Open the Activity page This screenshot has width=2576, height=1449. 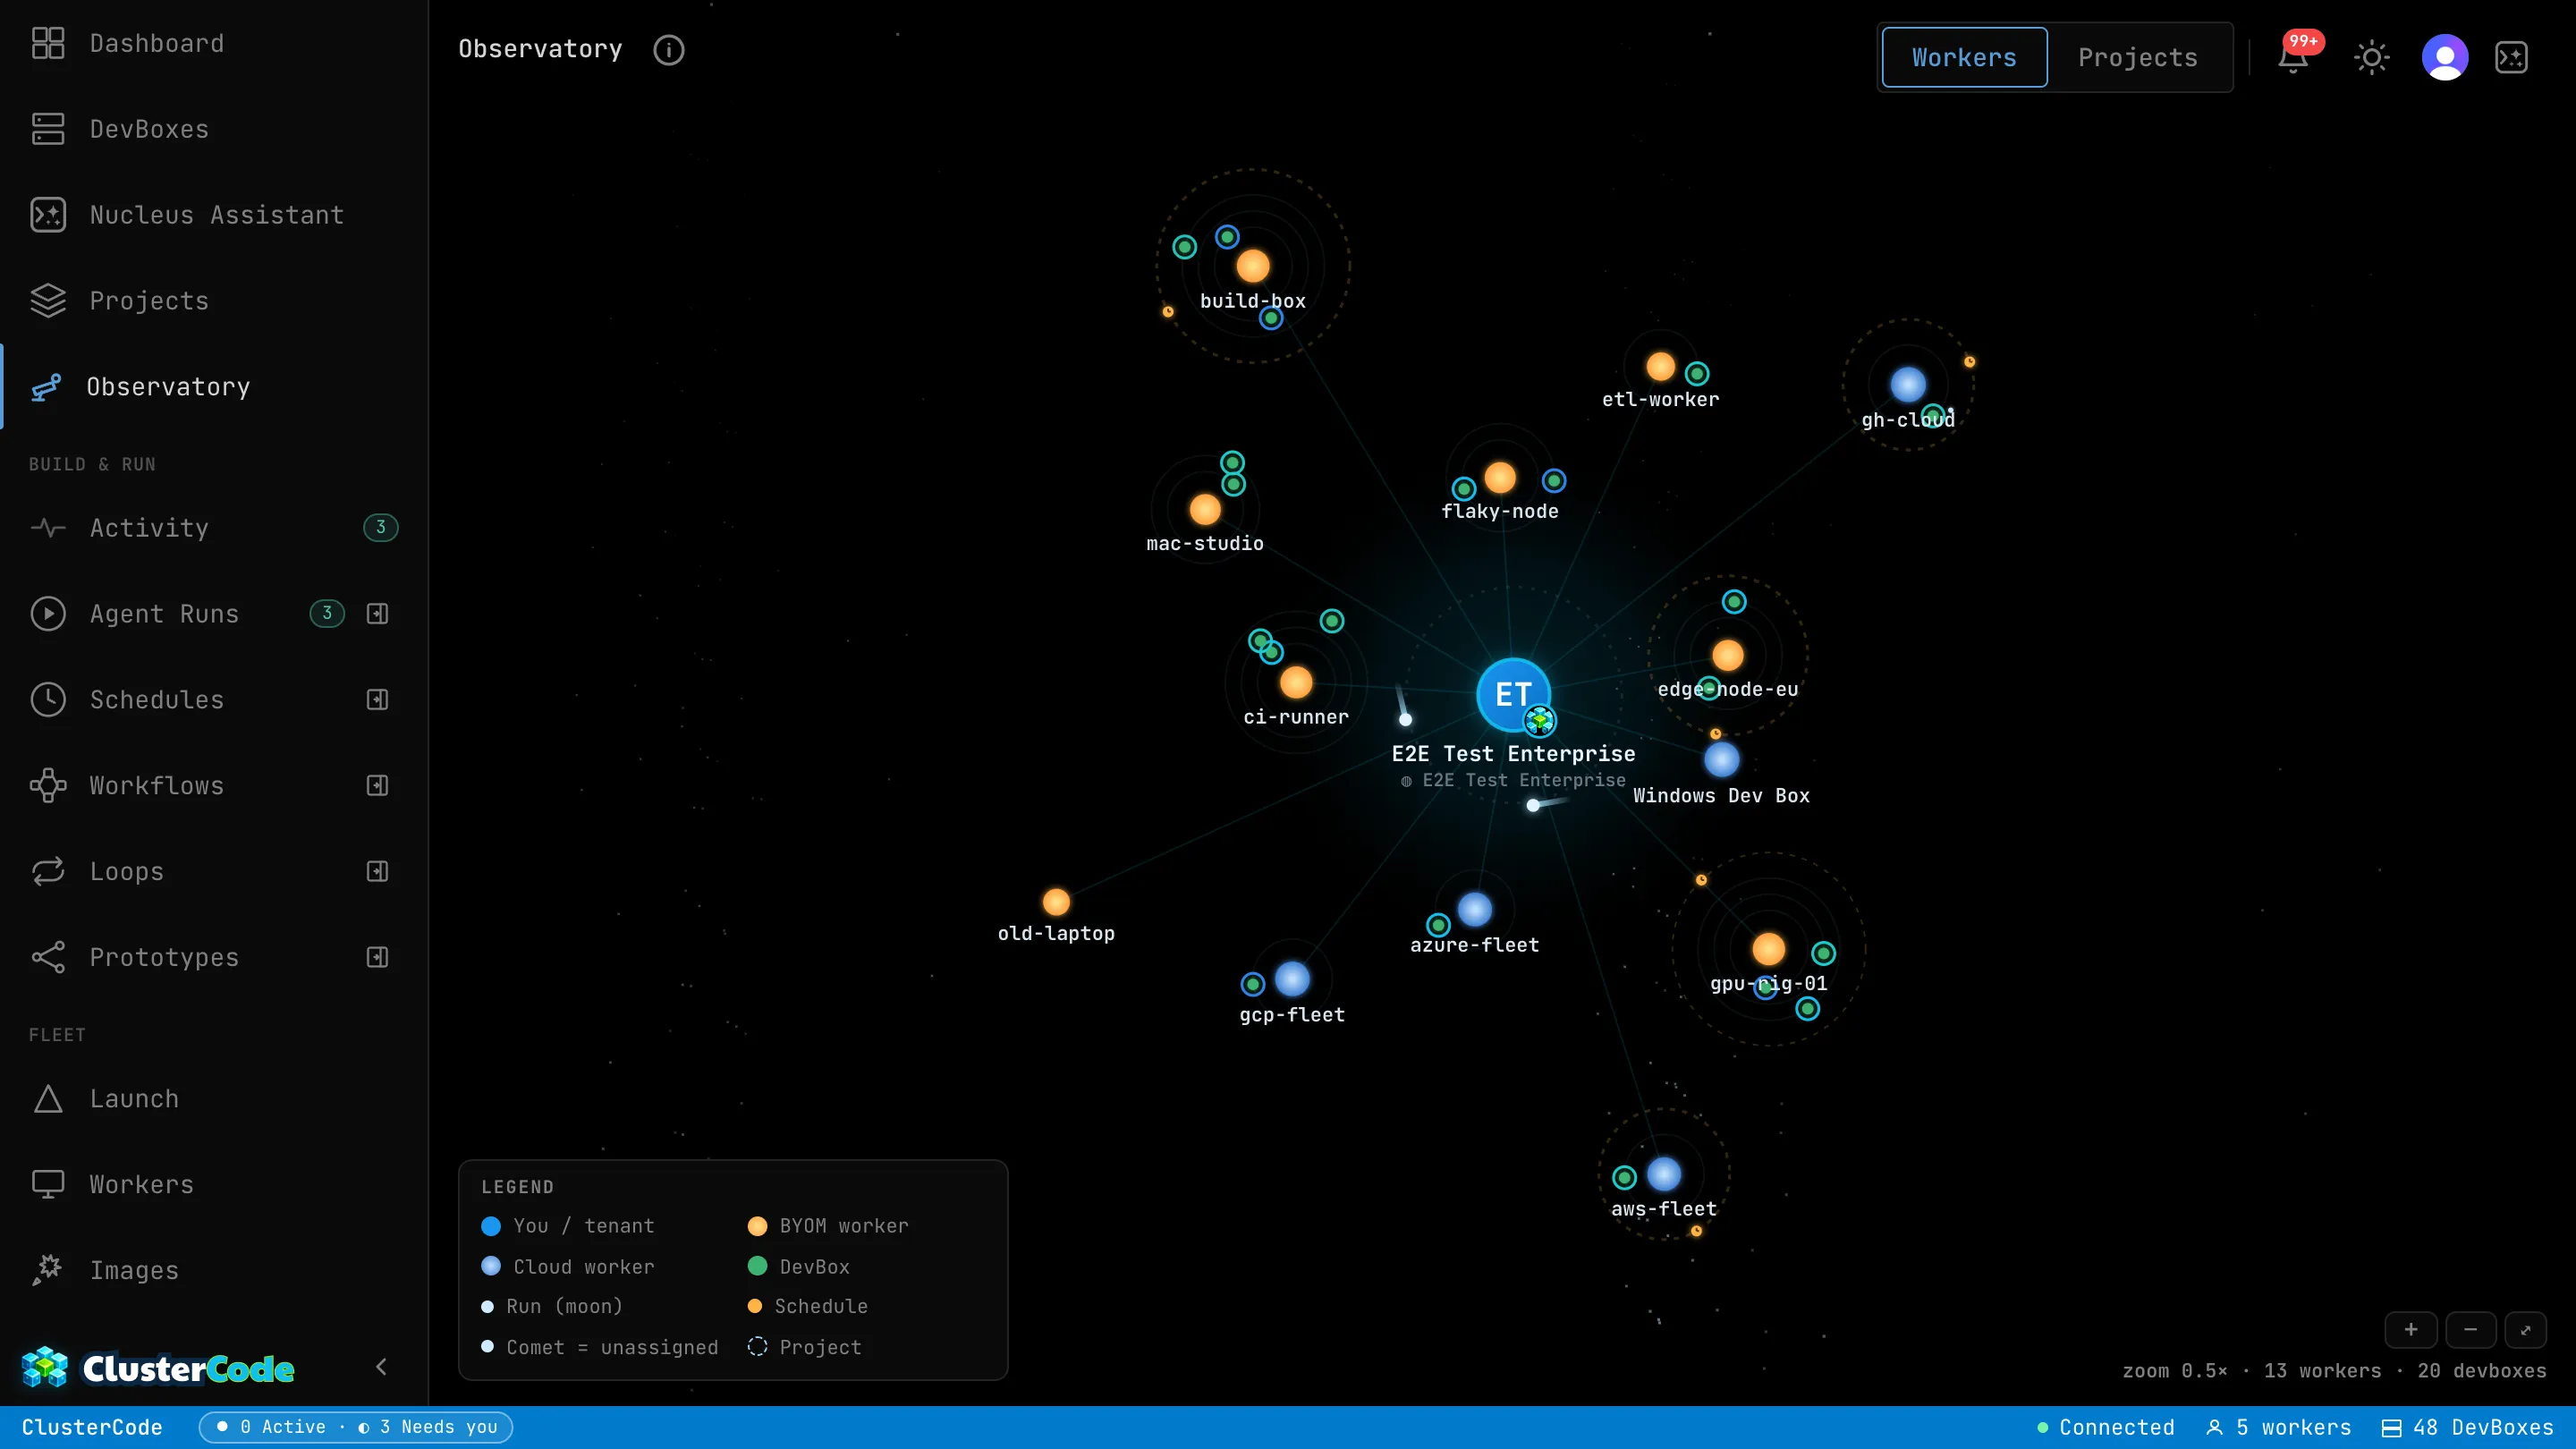214,528
